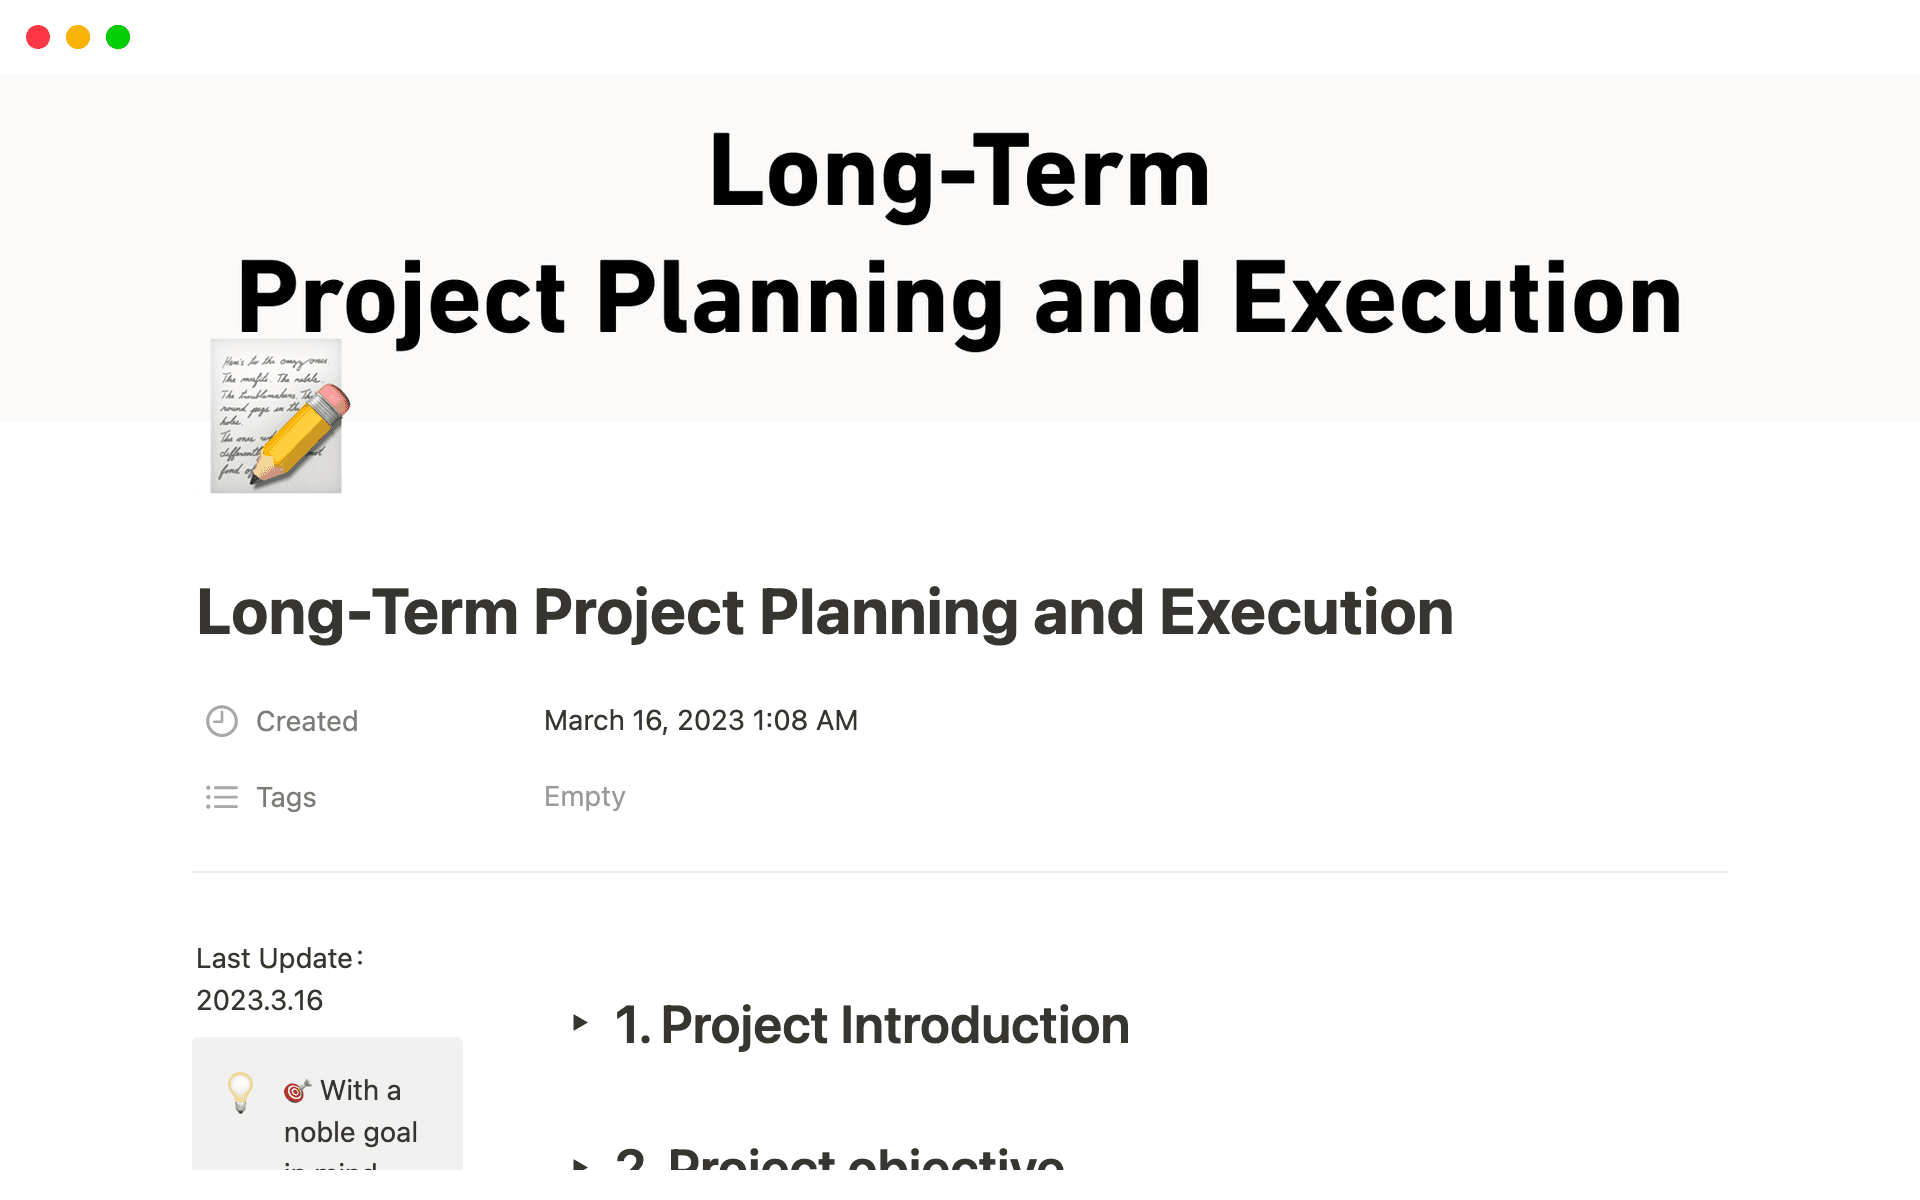Viewport: 1920px width, 1200px height.
Task: Select the Tags property label
Action: point(286,798)
